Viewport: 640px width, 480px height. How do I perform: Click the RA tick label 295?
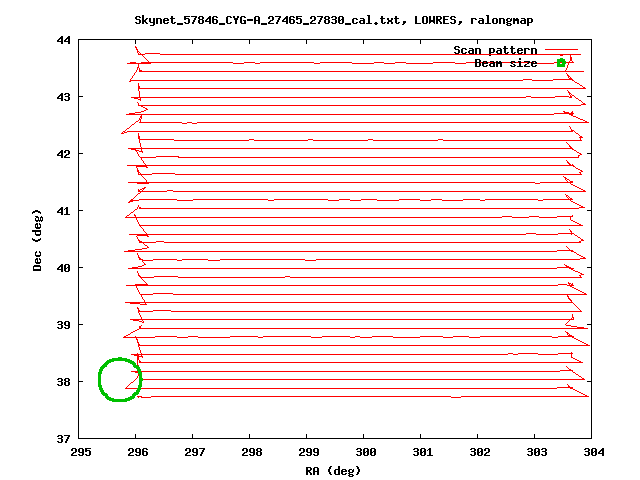81,452
